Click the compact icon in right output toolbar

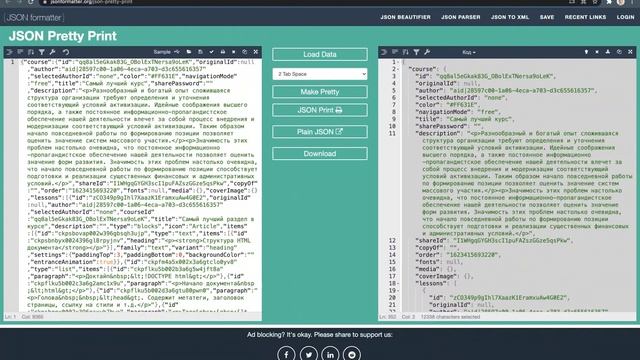click(395, 52)
